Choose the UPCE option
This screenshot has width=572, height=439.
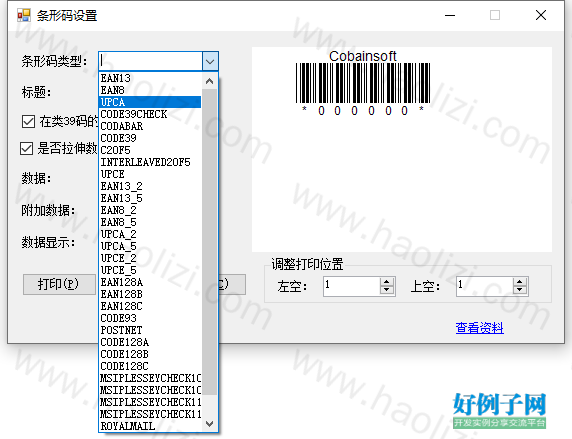150,174
